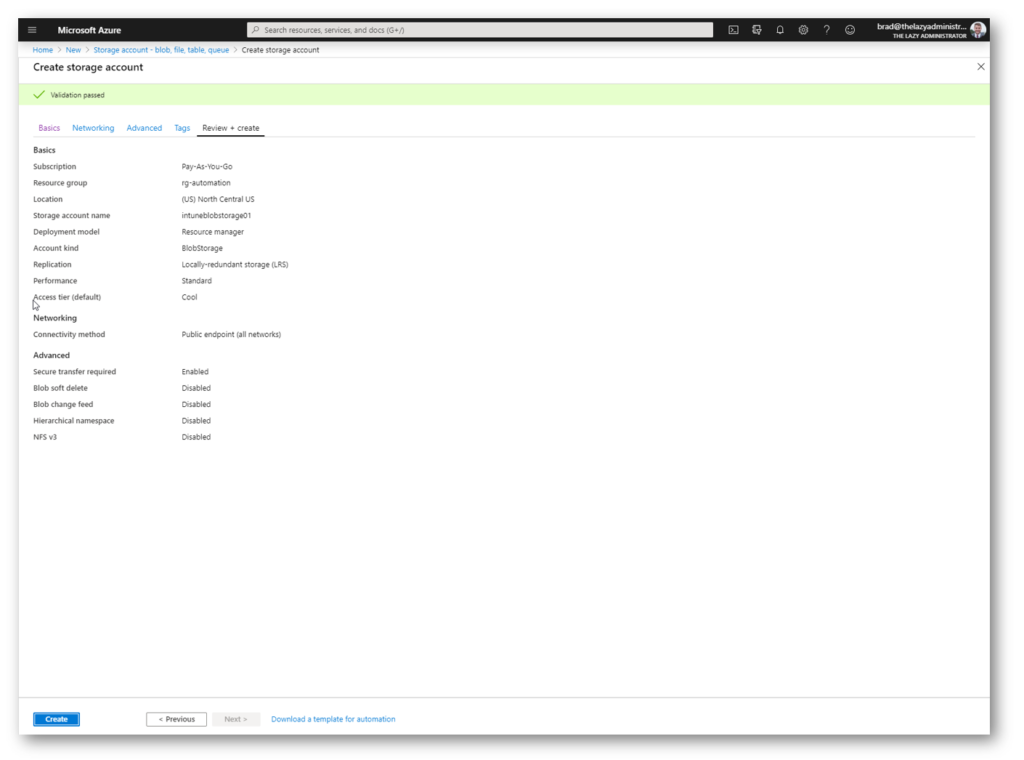Click the Blob change feed label
Screen dimensions: 1024x760
coord(63,404)
